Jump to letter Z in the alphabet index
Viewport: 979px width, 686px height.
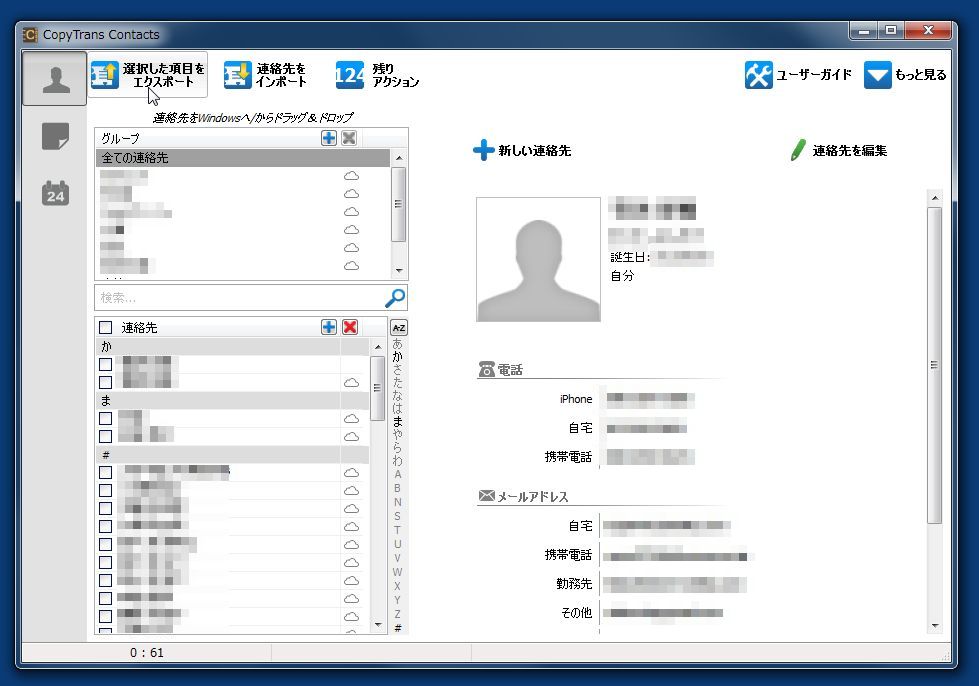point(398,614)
